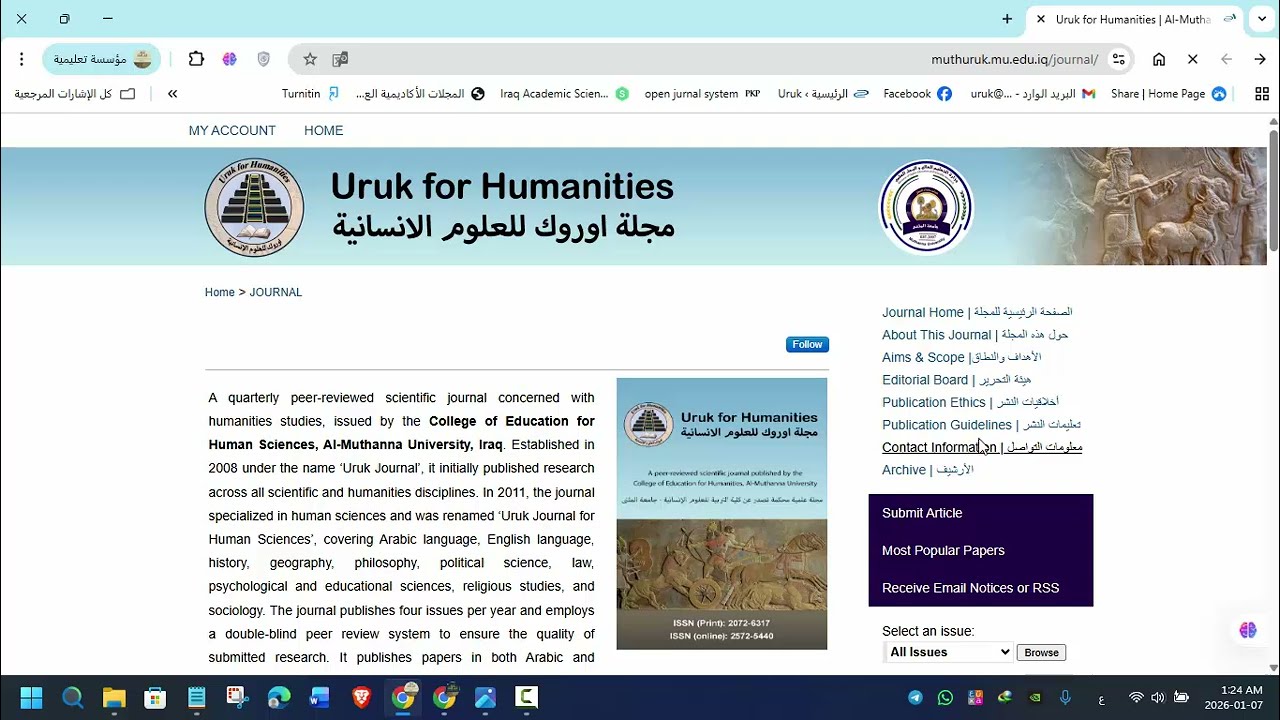1280x720 pixels.
Task: Click the Home breadcrumb link
Action: [x=220, y=292]
